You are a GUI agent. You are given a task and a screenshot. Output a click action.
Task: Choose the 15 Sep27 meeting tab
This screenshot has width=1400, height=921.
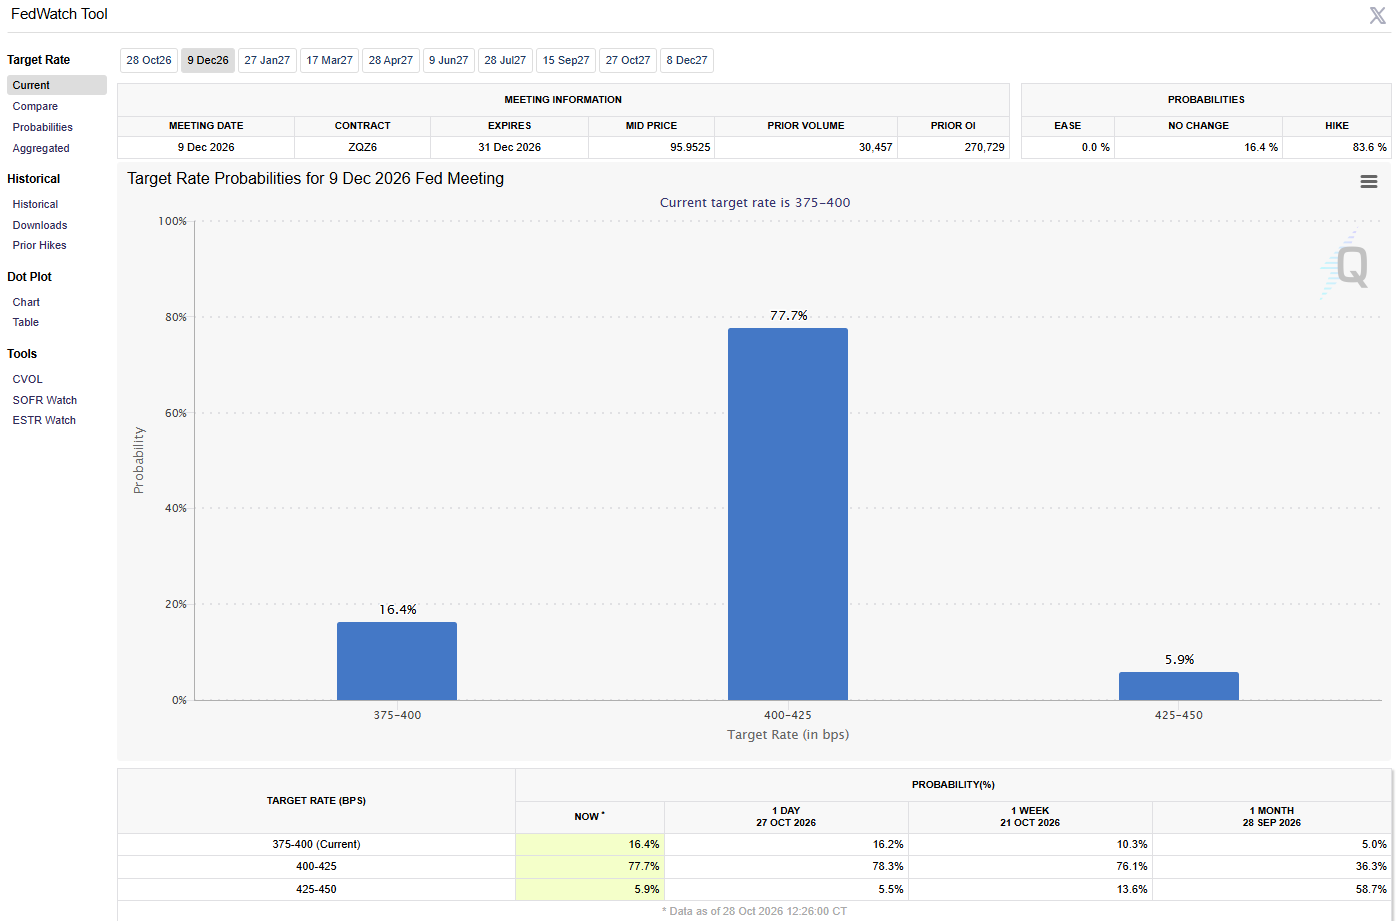(x=566, y=60)
